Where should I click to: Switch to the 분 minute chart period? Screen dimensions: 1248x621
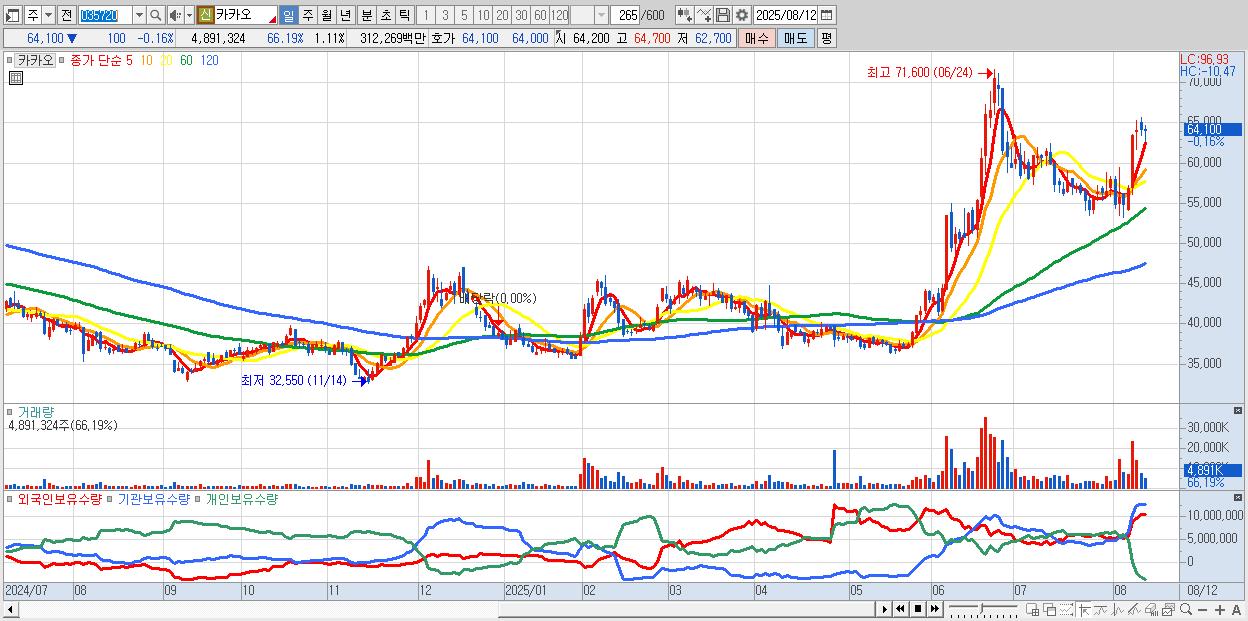366,15
